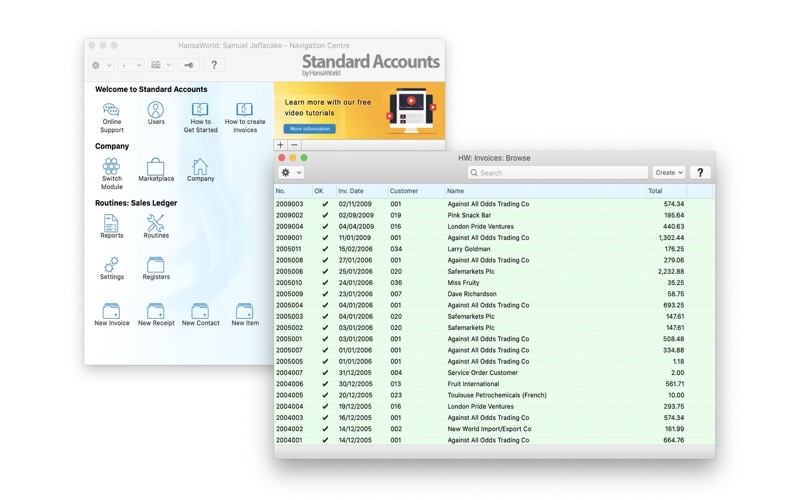This screenshot has height=500, width=800.
Task: Click invoice number 2005007
Action: coord(289,350)
